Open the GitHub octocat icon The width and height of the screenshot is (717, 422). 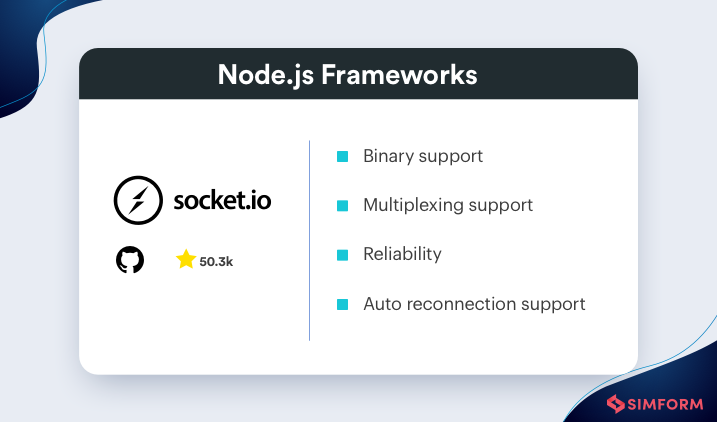130,261
